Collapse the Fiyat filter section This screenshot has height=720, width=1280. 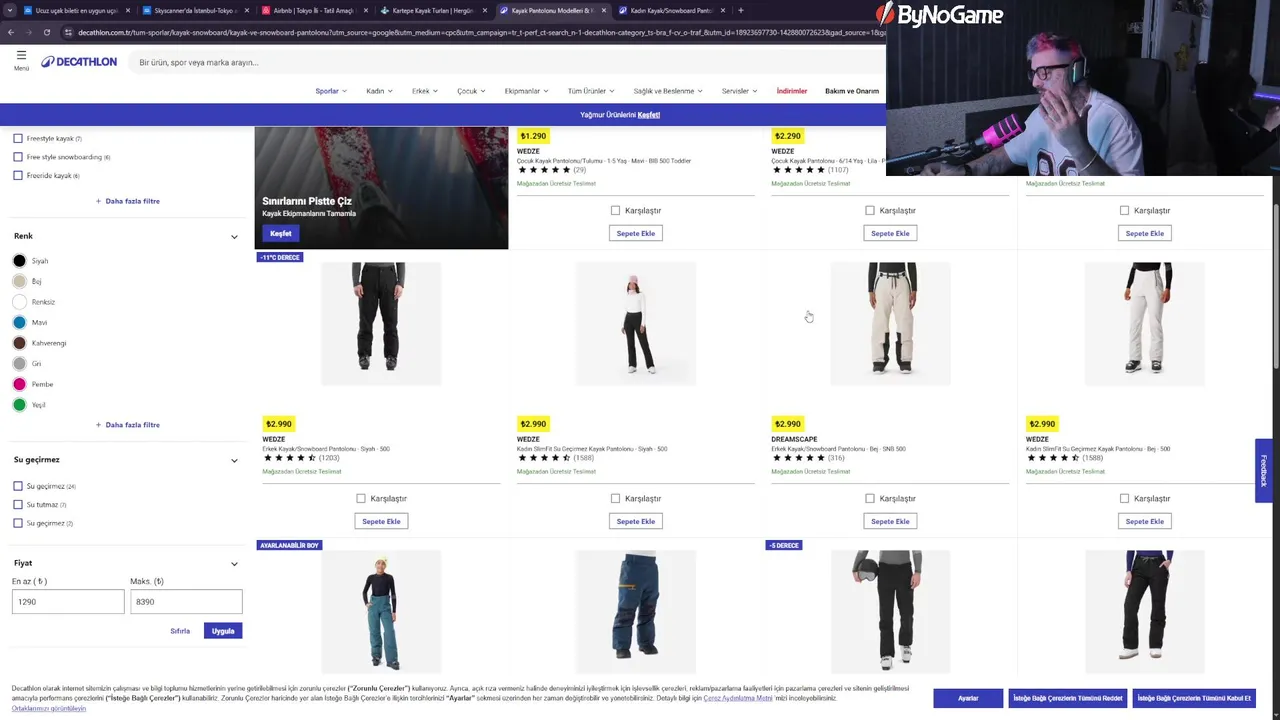234,564
